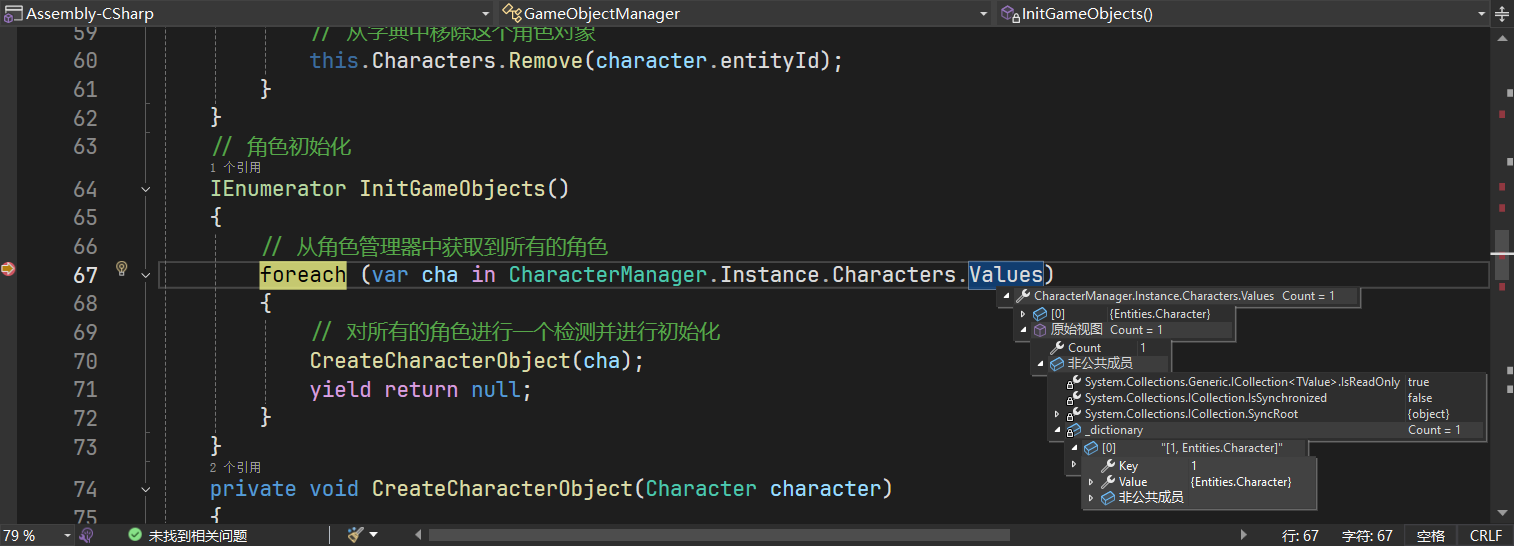Image resolution: width=1514 pixels, height=546 pixels.
Task: Click the horizontal scrollbar left arrow
Action: 418,535
